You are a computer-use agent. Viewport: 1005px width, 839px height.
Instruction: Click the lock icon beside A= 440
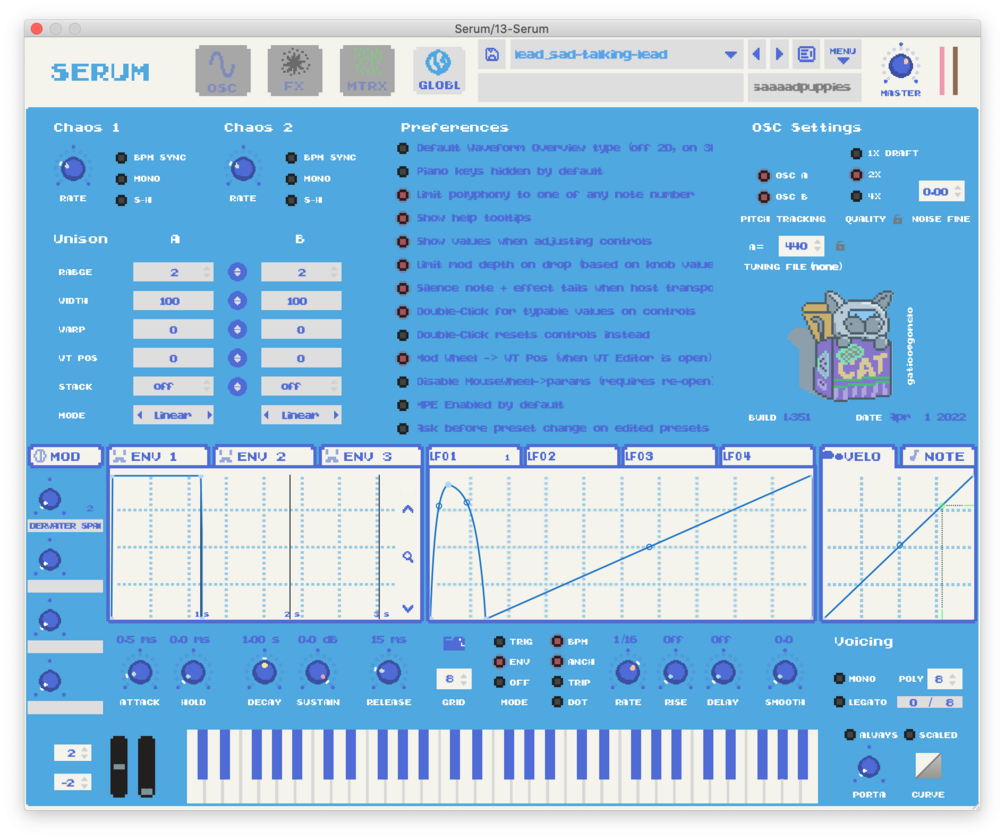(840, 245)
